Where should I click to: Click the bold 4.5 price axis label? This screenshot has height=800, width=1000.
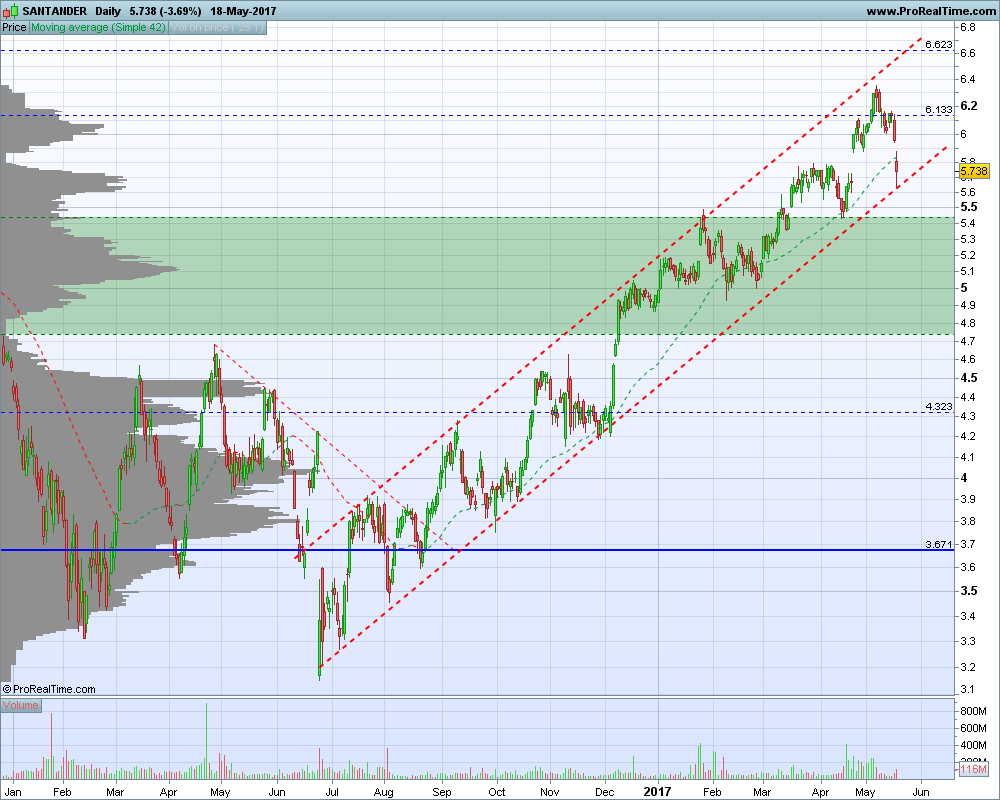pyautogui.click(x=969, y=378)
